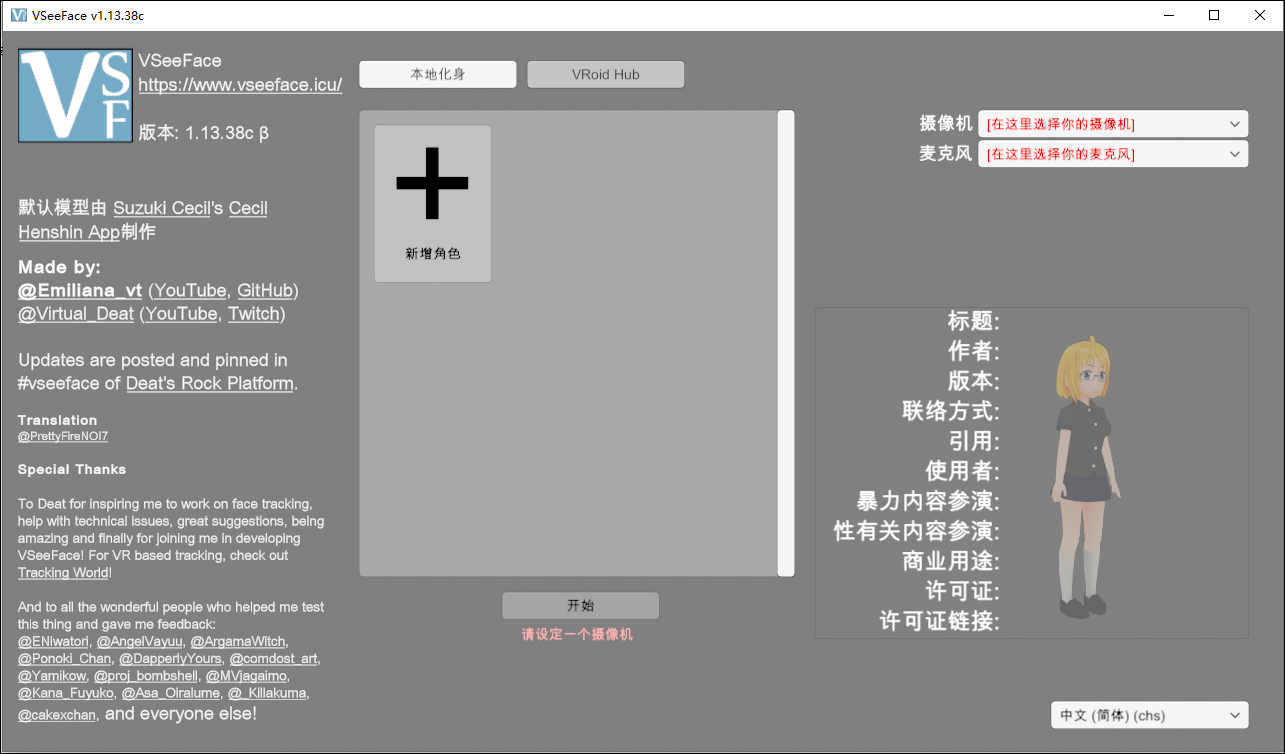This screenshot has height=754, width=1285.
Task: Open the @Kana_Fuyuko link
Action: tap(65, 693)
